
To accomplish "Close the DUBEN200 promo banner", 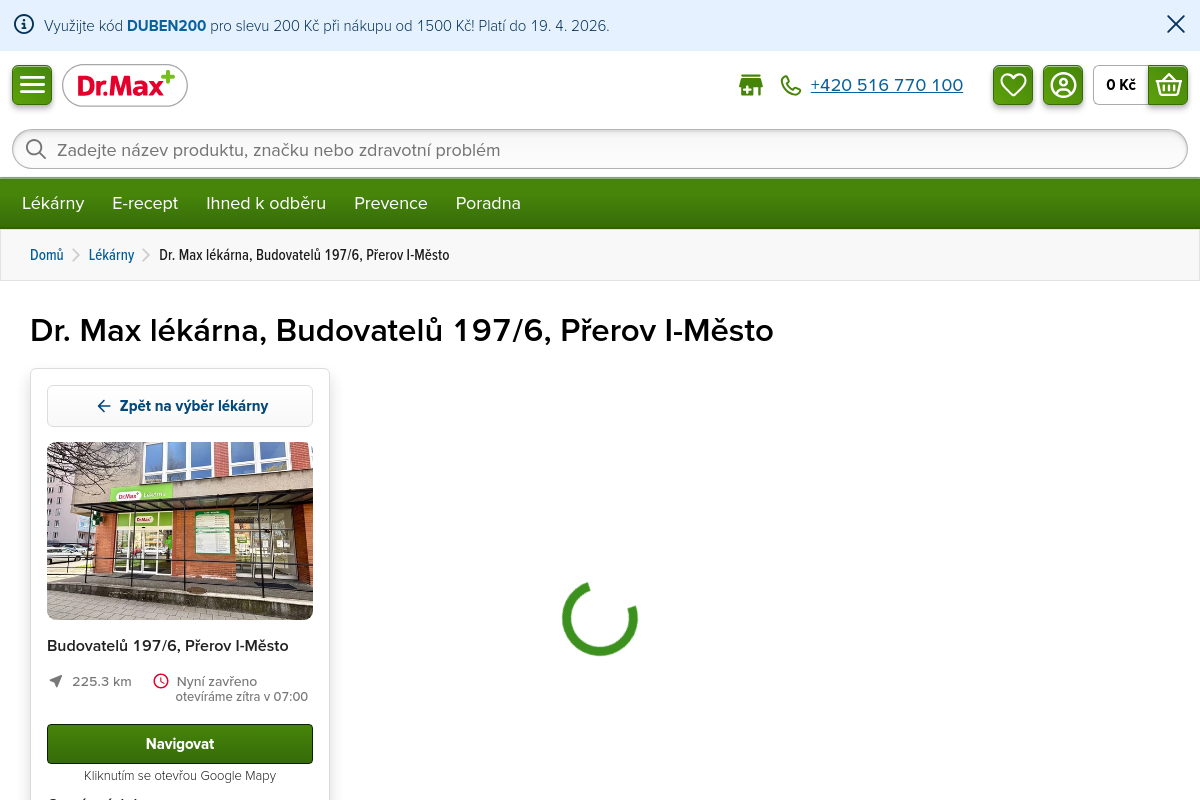I will 1176,25.
